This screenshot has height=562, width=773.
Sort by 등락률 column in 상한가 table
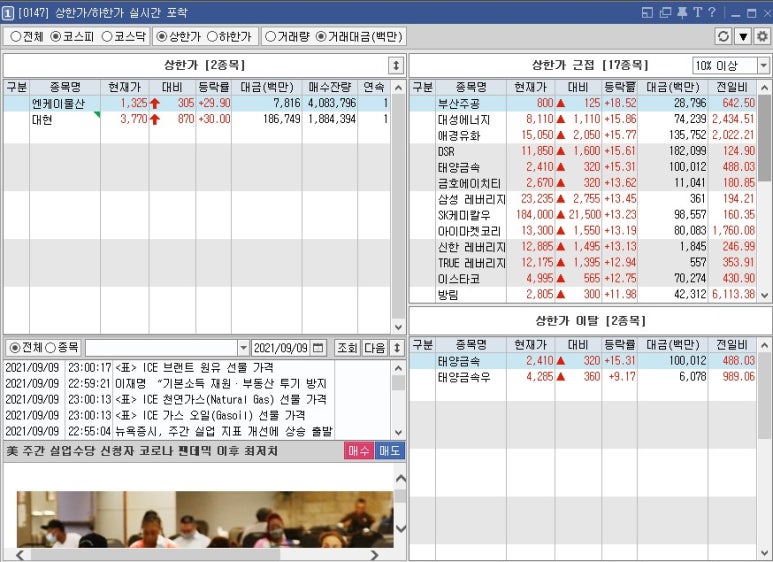pos(214,87)
